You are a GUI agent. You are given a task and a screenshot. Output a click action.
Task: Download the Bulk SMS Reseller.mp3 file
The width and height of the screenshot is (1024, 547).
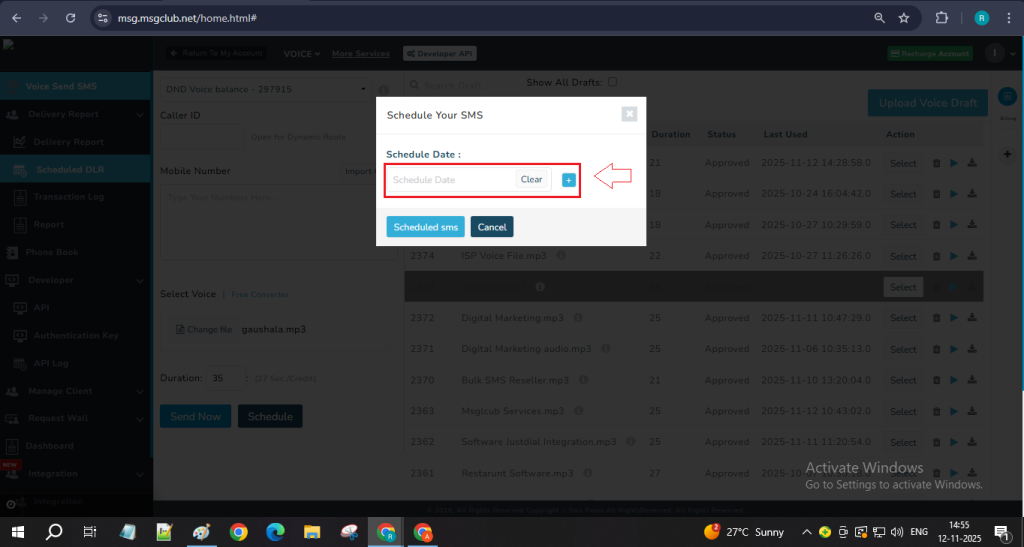pyautogui.click(x=972, y=381)
